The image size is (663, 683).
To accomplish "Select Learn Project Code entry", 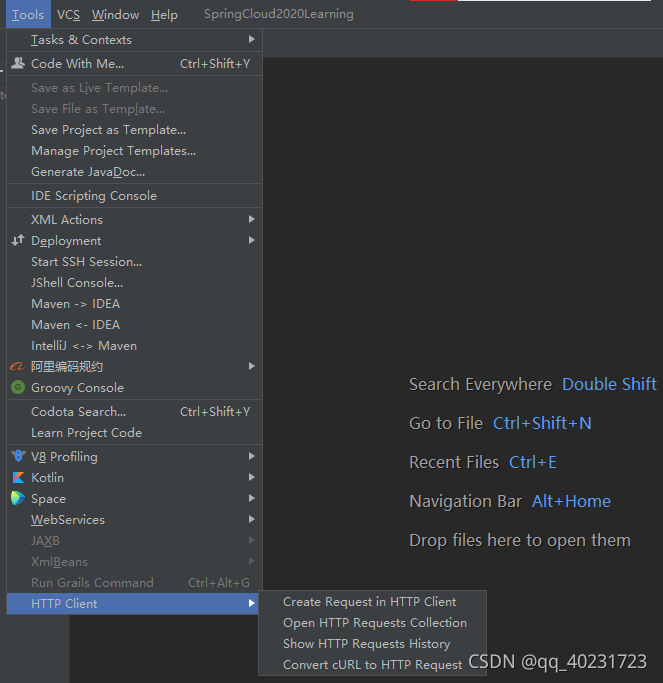I will [134, 433].
